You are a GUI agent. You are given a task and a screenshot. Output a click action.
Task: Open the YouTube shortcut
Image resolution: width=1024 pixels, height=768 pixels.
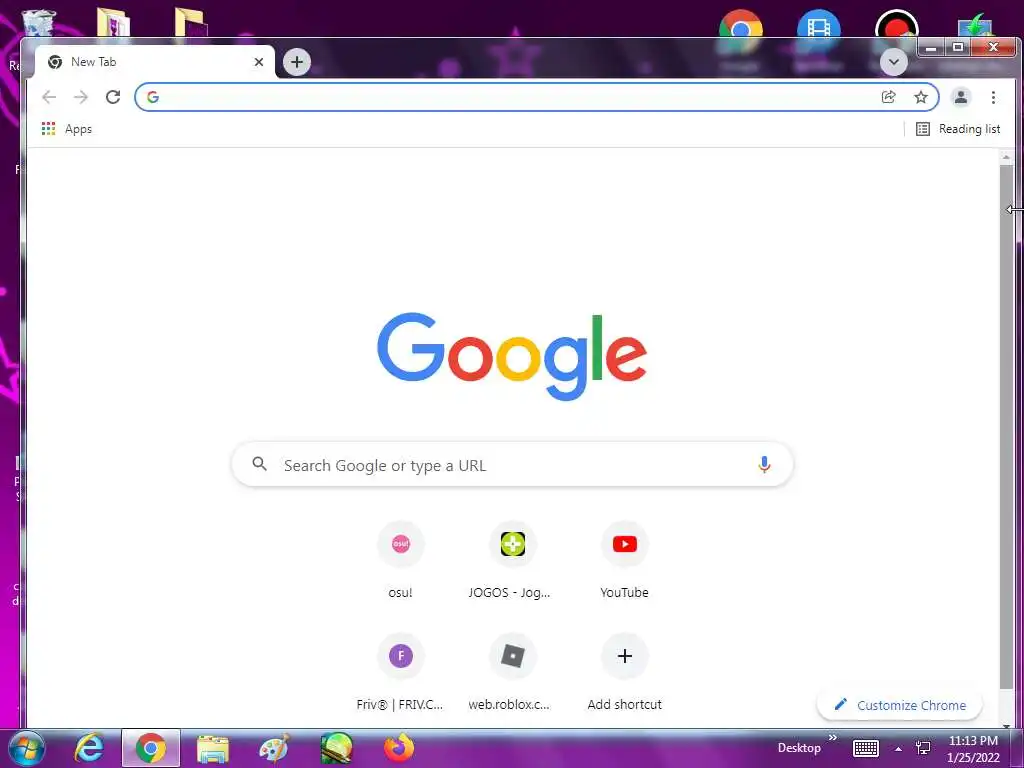[624, 562]
